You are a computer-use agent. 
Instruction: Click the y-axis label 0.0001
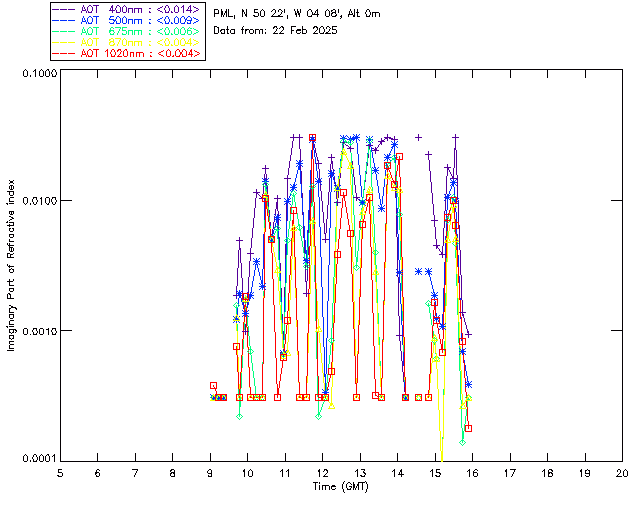click(39, 459)
